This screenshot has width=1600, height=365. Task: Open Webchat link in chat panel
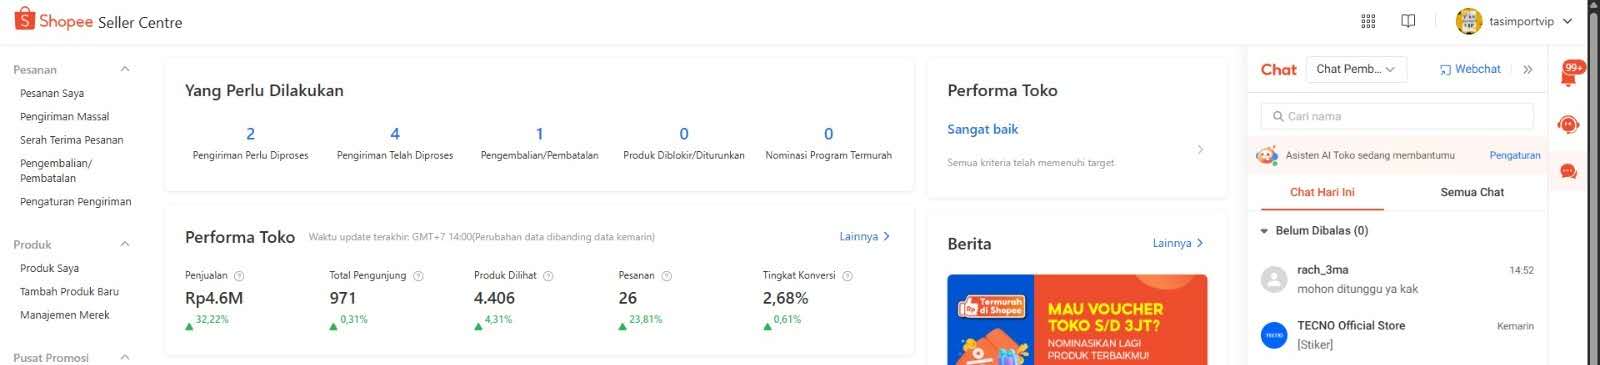1470,69
